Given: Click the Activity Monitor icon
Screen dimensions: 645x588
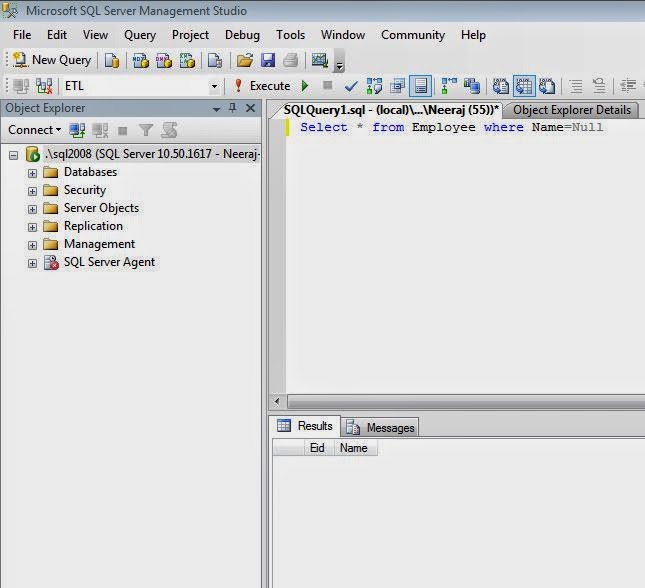Looking at the screenshot, I should pos(320,60).
